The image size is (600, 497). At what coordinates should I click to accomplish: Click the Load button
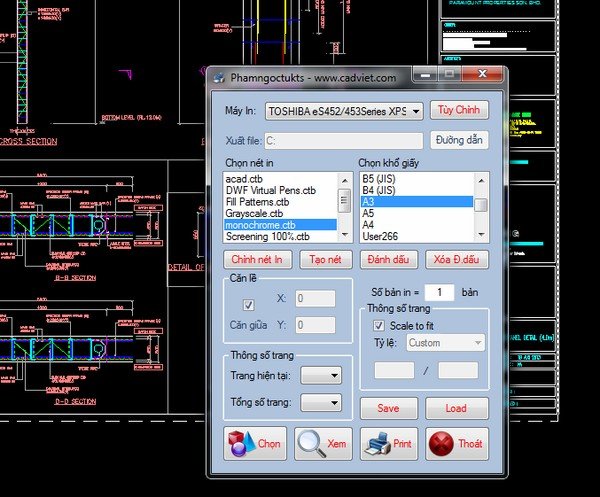457,408
